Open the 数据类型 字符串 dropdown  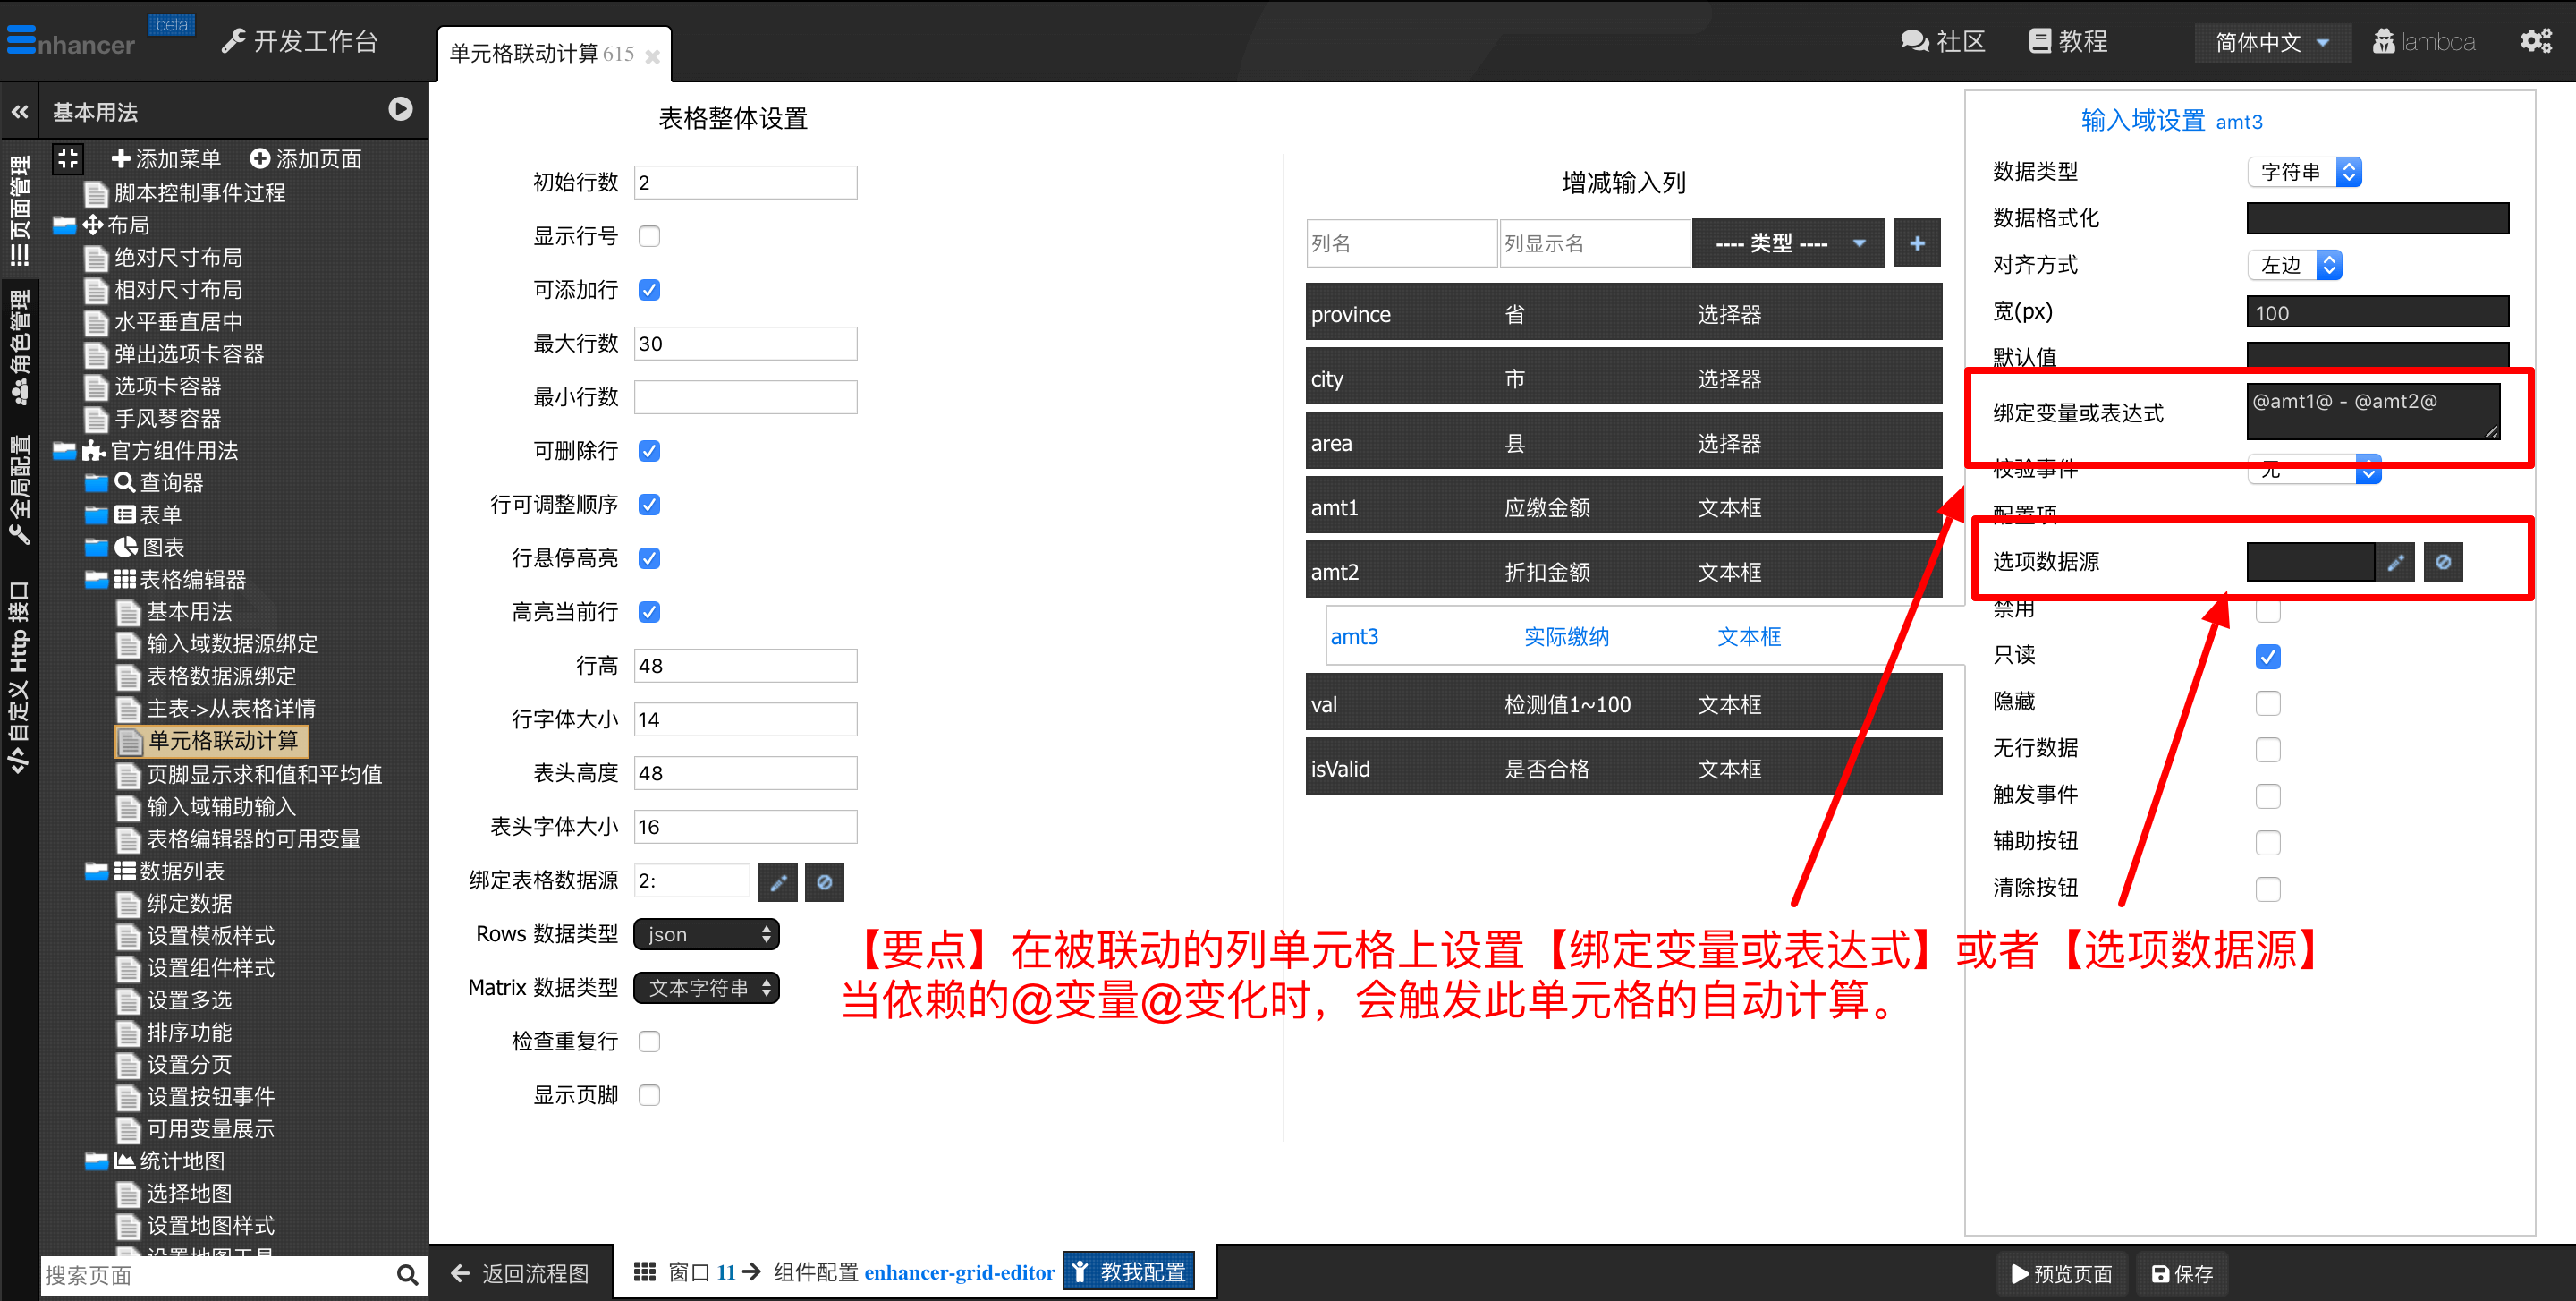pyautogui.click(x=2304, y=172)
